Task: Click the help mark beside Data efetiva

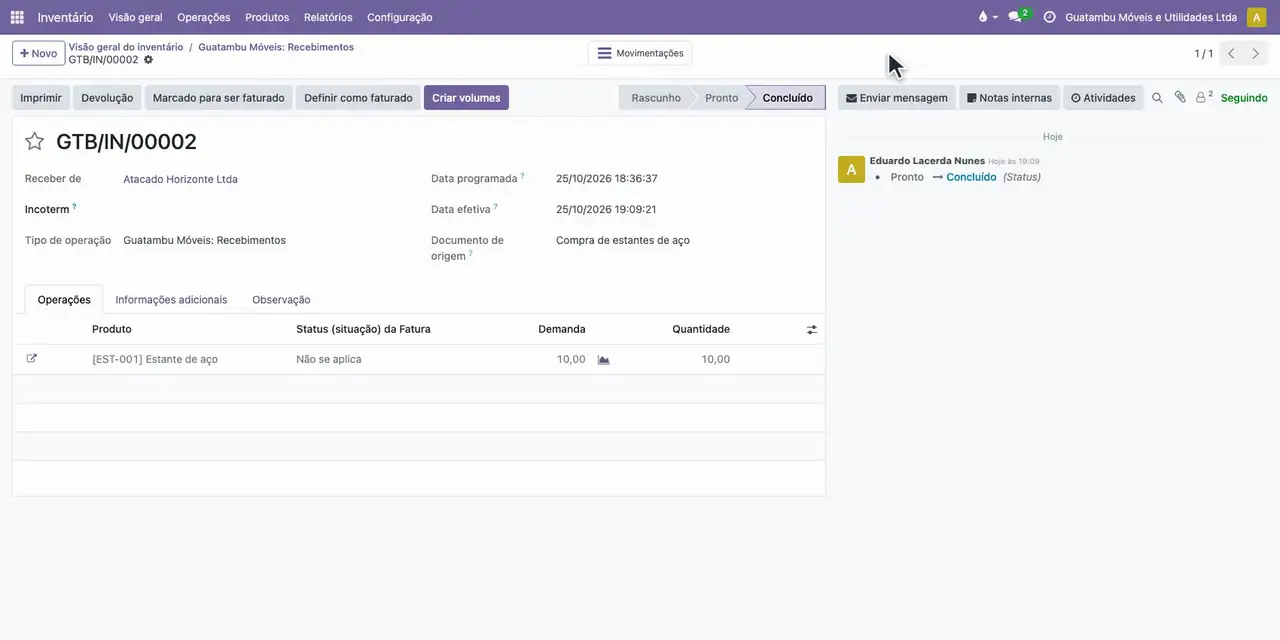Action: [496, 206]
